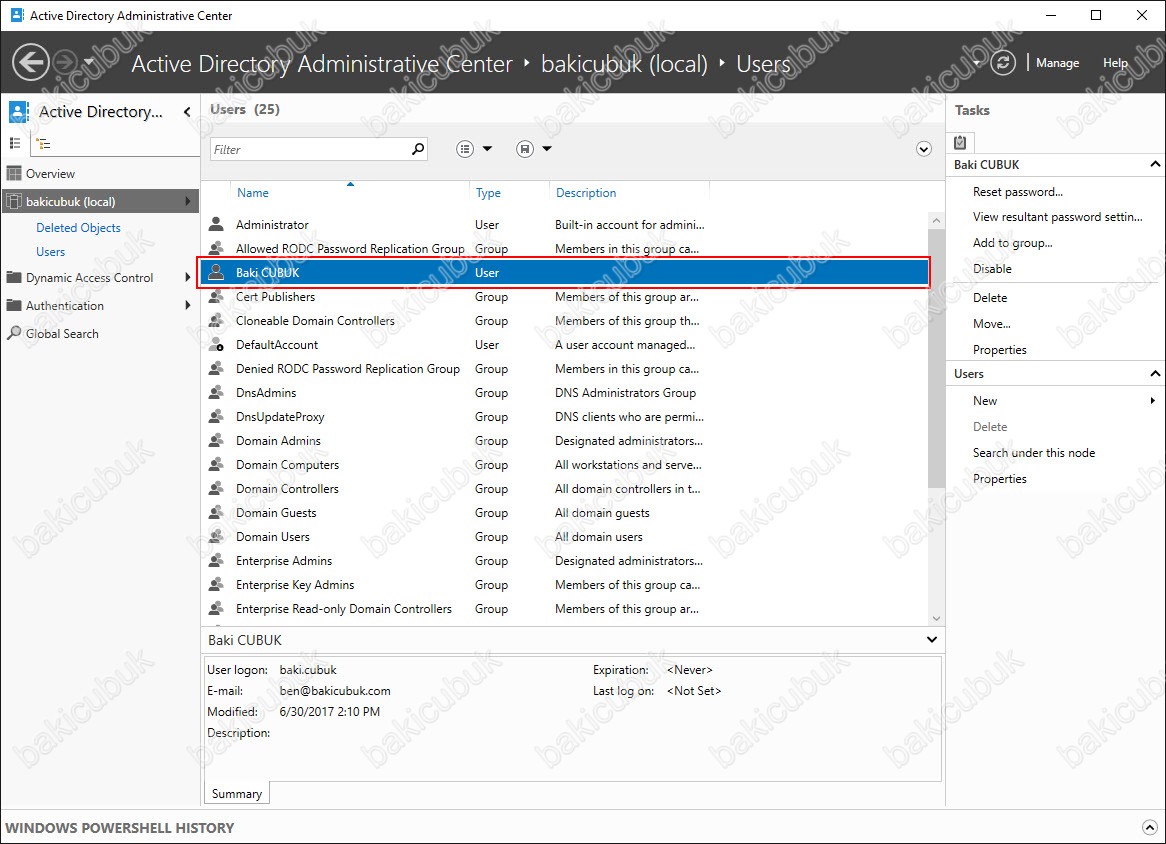Click the Overview icon in navigation
The image size is (1166, 844).
(13, 173)
